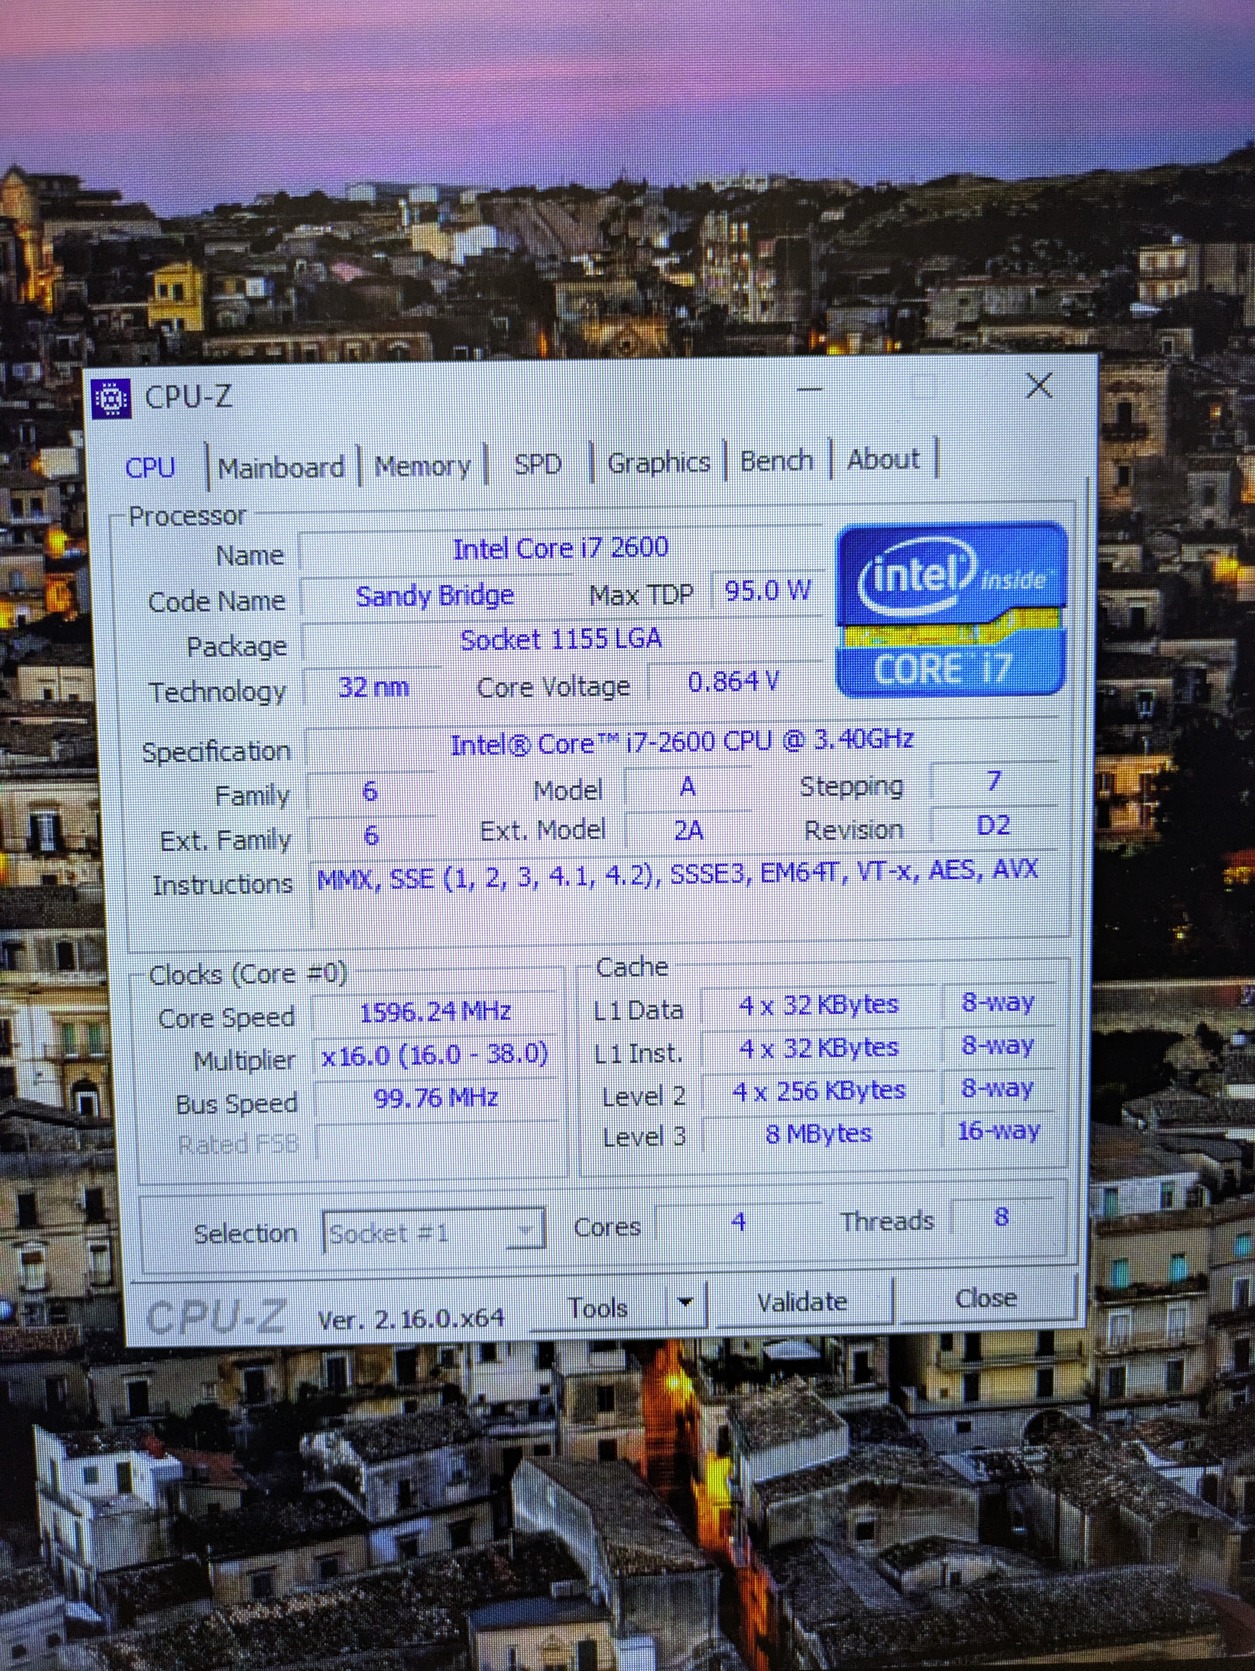Click the core speed 1596.24 MHz
Image resolution: width=1255 pixels, height=1671 pixels.
435,1012
